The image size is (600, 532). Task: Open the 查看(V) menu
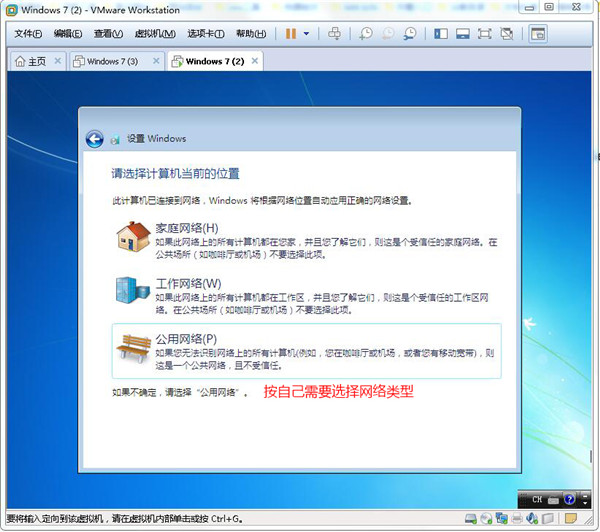[109, 34]
